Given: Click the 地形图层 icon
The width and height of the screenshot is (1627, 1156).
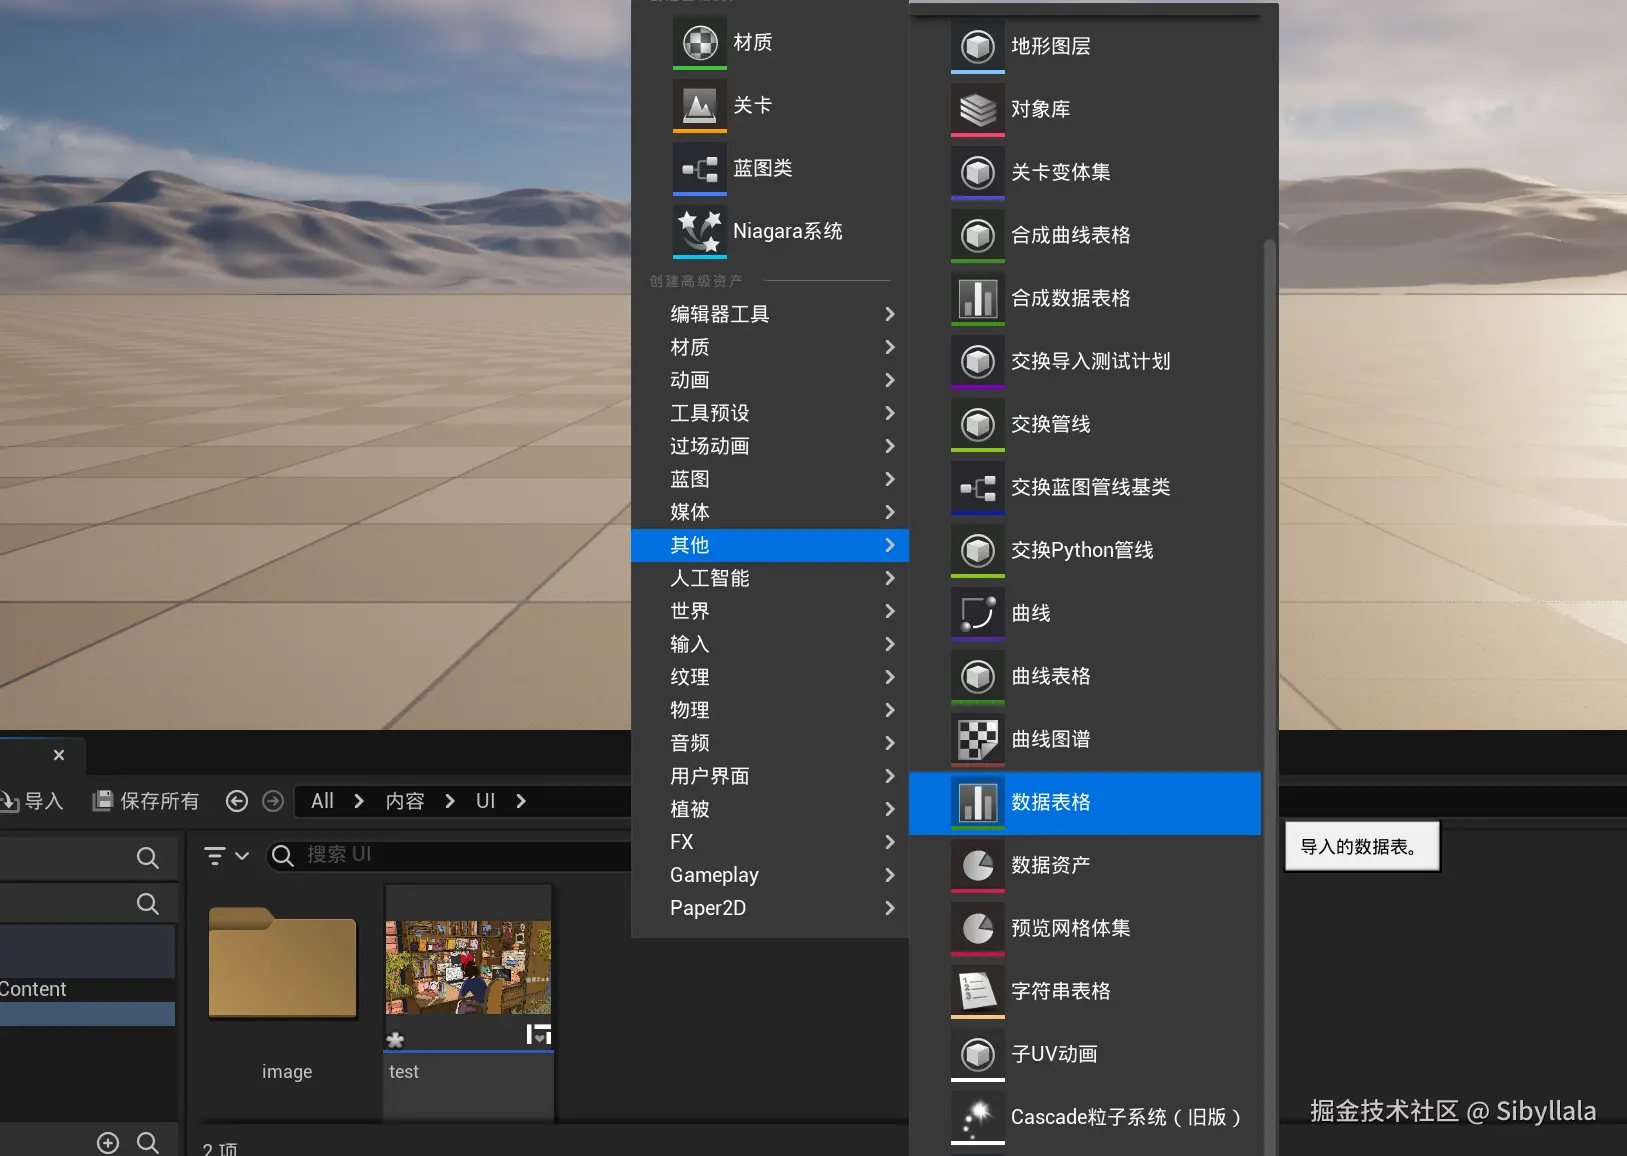Looking at the screenshot, I should click(977, 46).
